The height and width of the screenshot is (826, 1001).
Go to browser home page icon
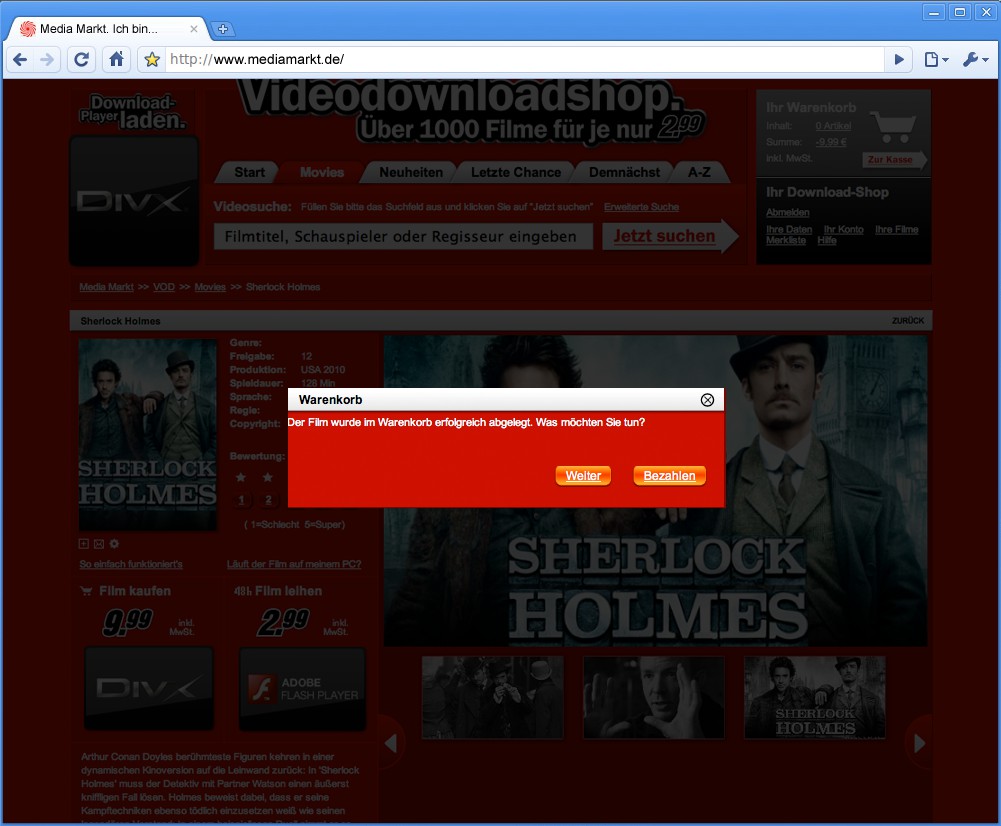117,60
